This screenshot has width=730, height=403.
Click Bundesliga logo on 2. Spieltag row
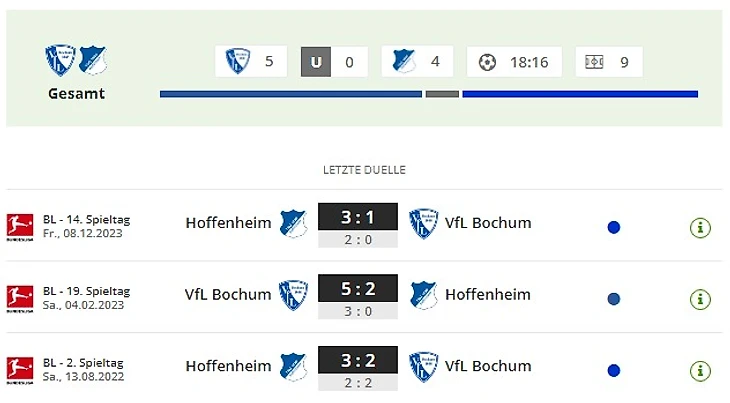click(20, 369)
